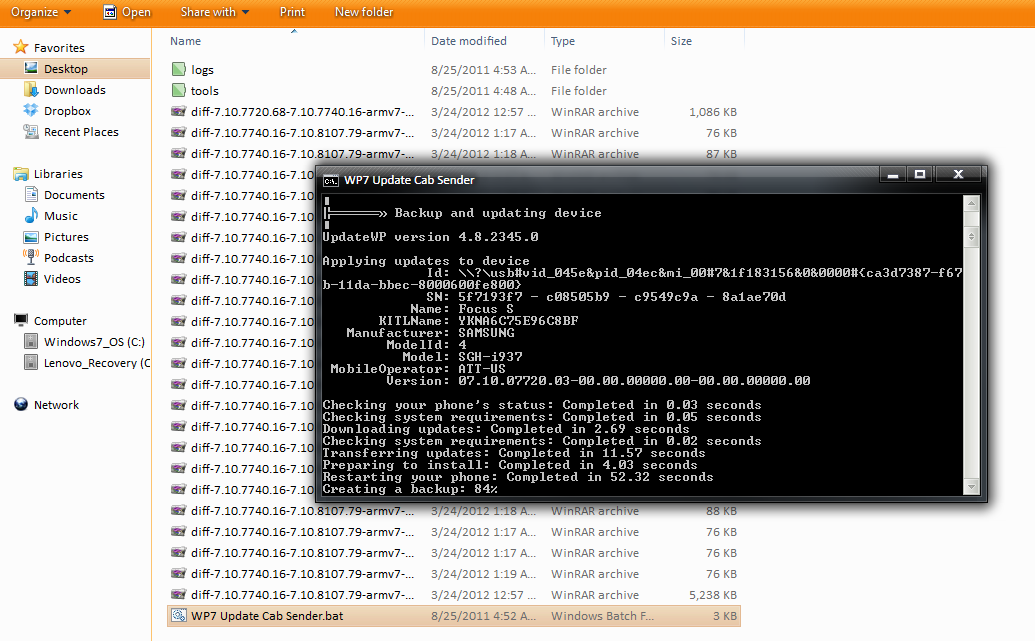Open the Dropbox sidebar icon
This screenshot has height=641, width=1035.
pyautogui.click(x=31, y=110)
